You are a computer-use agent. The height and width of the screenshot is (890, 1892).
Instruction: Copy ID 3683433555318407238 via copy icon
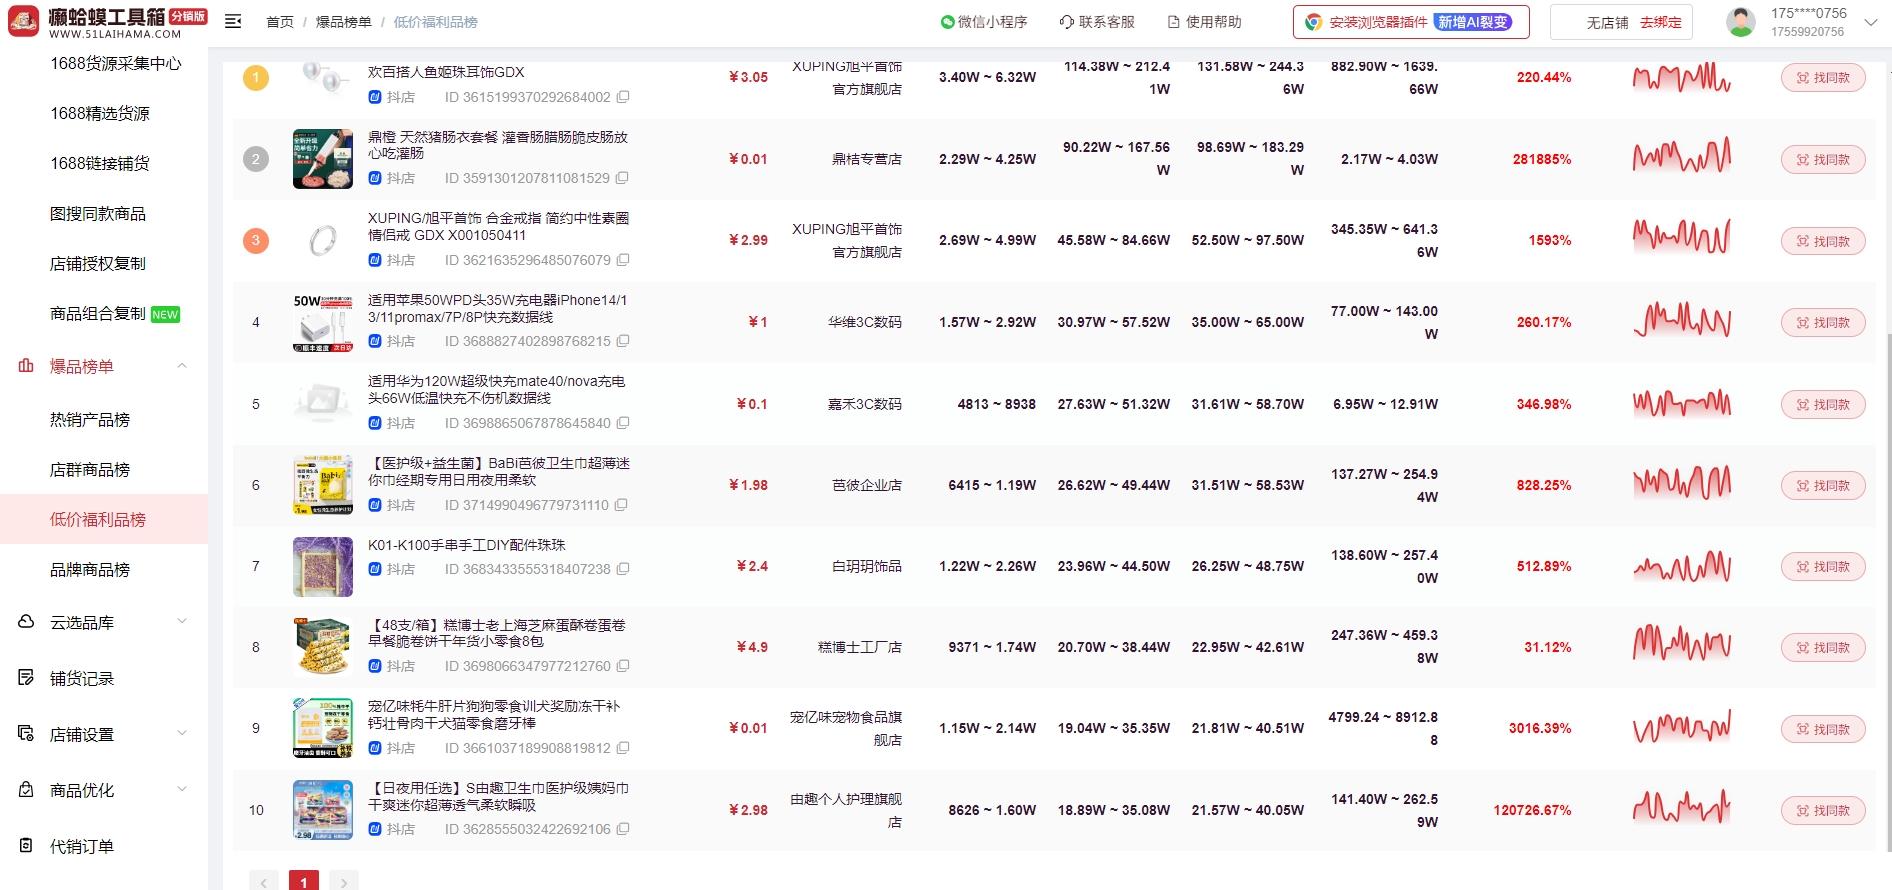623,569
